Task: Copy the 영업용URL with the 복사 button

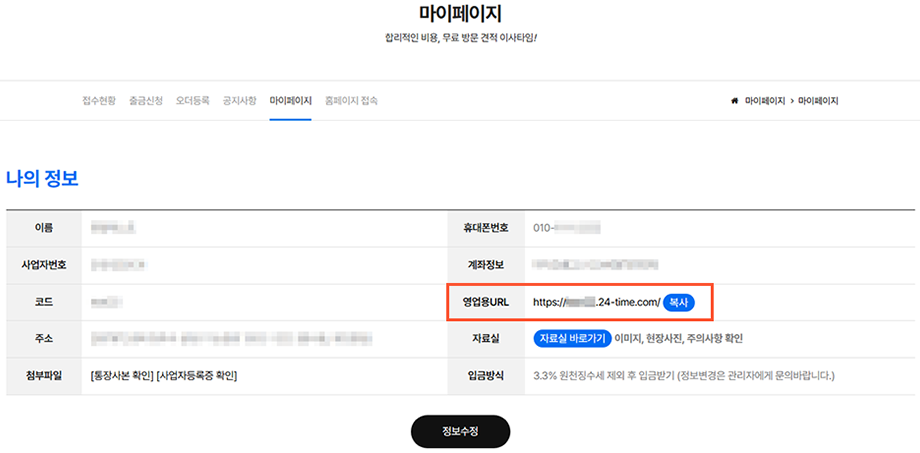Action: tap(680, 302)
